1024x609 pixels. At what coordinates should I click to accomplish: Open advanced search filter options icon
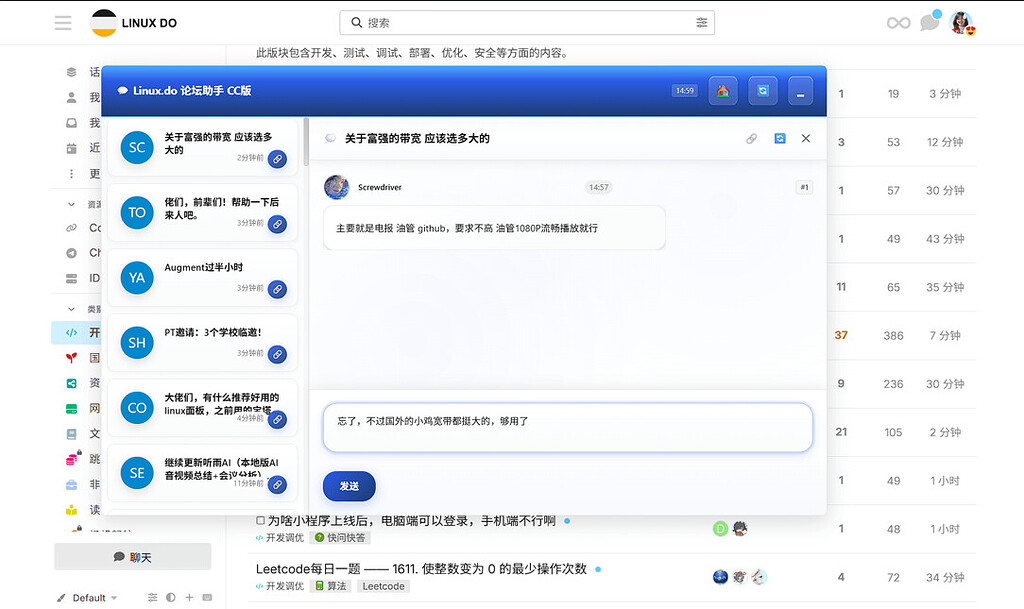click(x=701, y=22)
